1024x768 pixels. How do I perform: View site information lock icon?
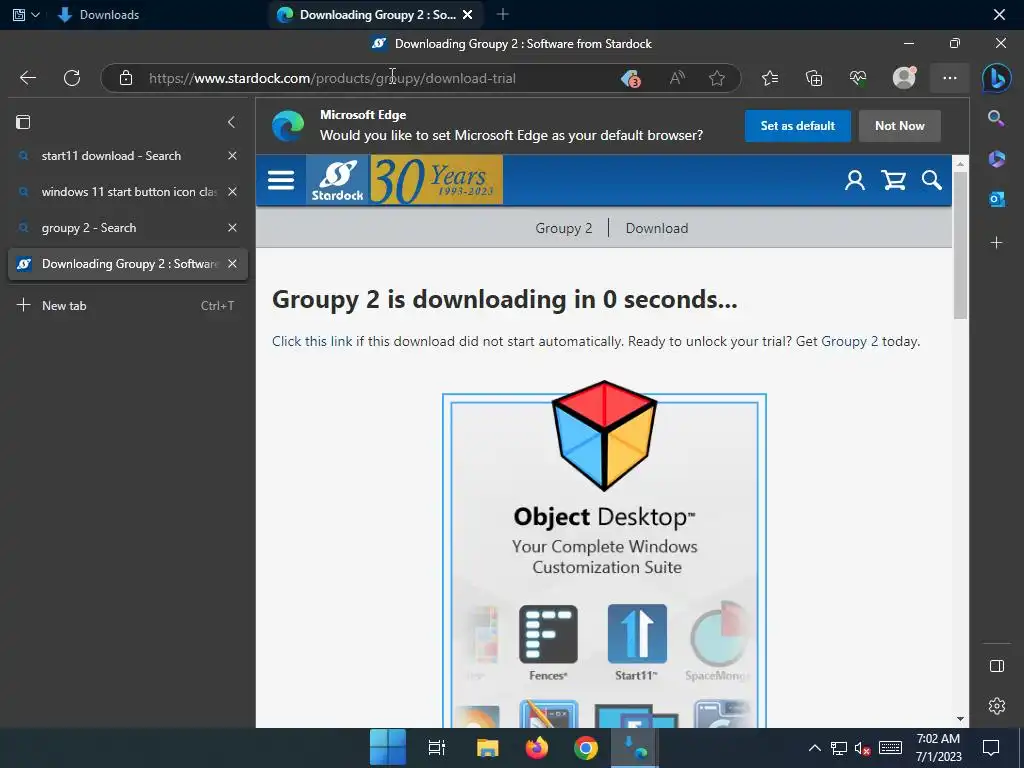126,78
